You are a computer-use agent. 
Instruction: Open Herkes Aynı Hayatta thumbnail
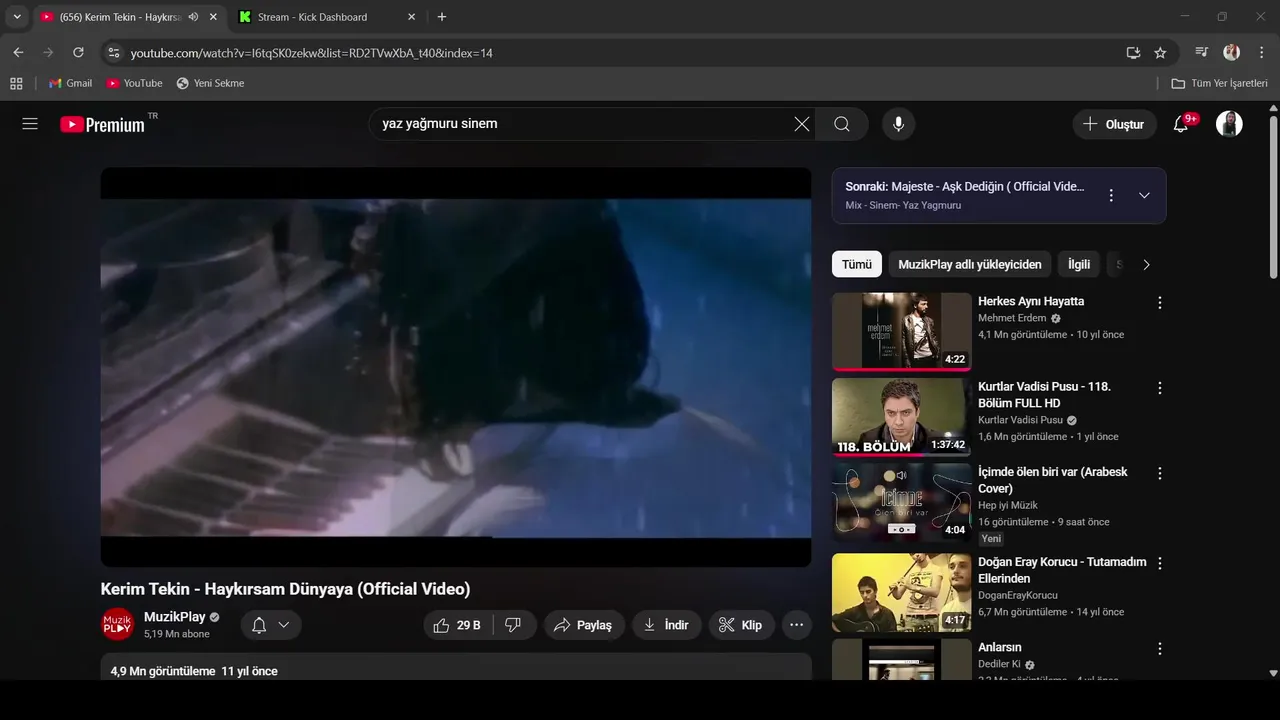pyautogui.click(x=902, y=331)
